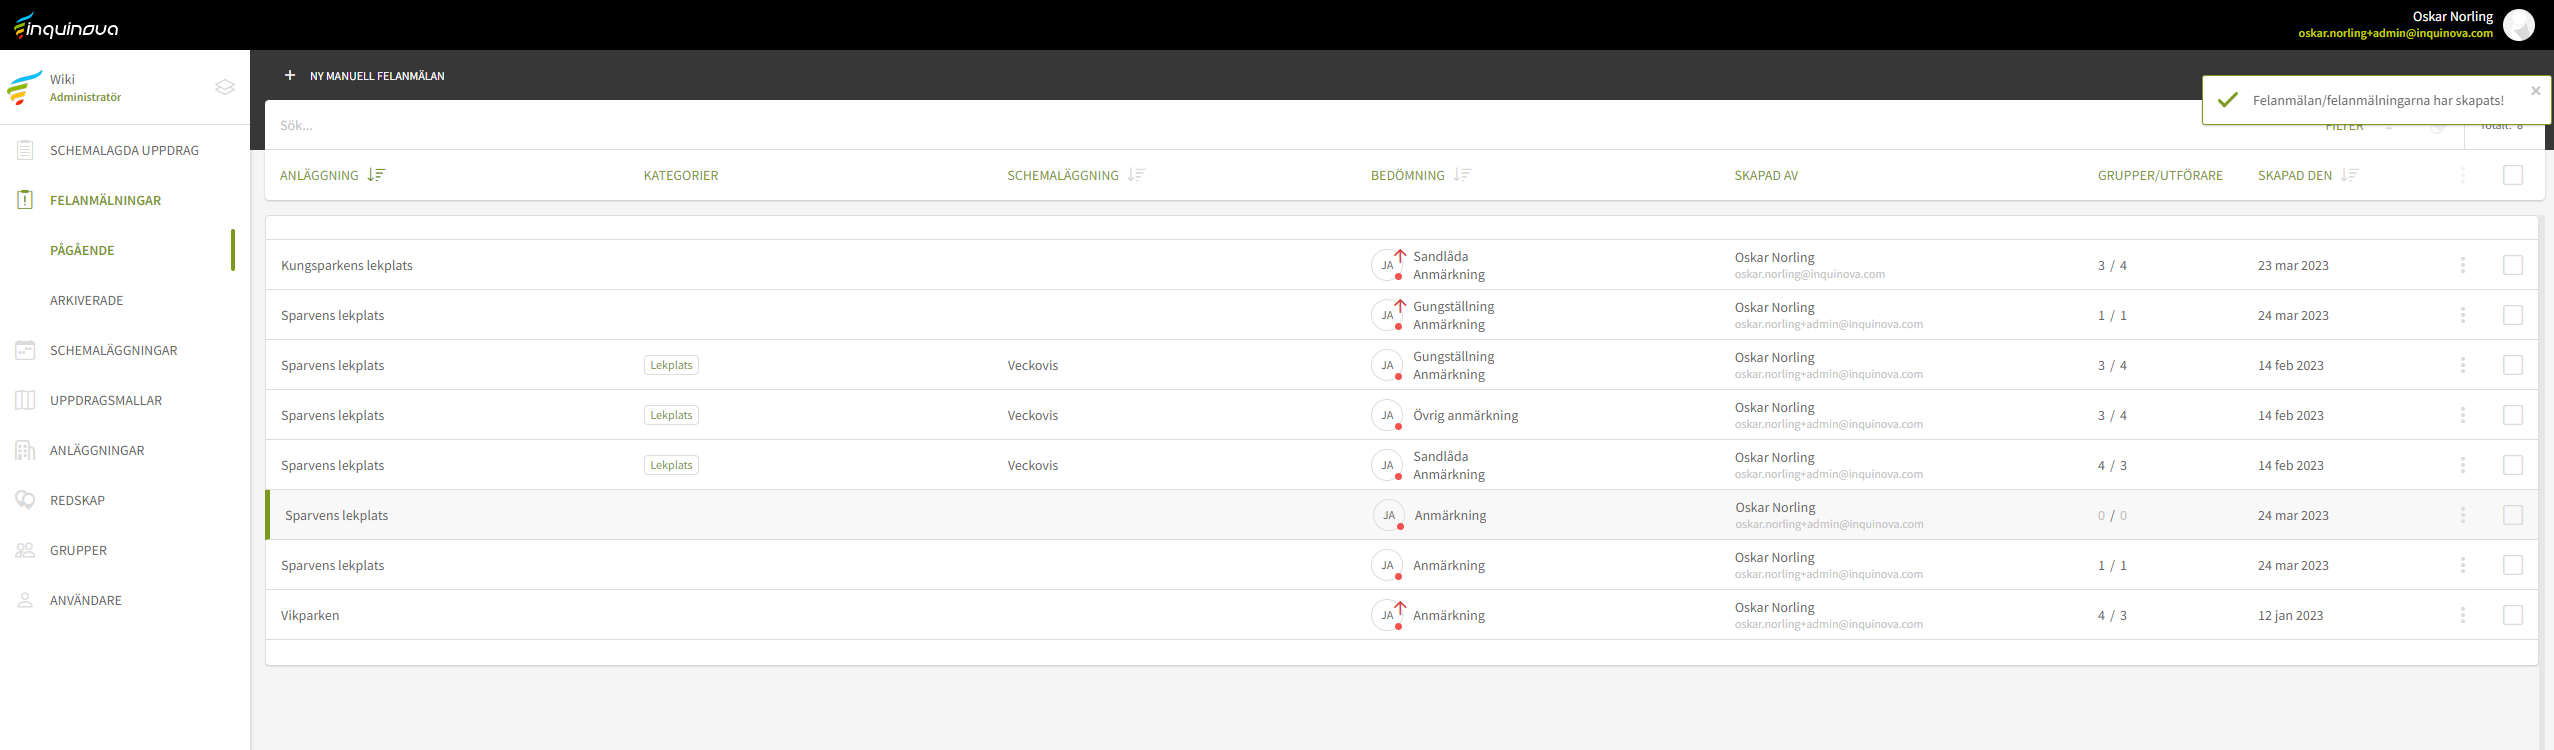Click the Redskap tools icon
This screenshot has height=750, width=2554.
(x=25, y=500)
